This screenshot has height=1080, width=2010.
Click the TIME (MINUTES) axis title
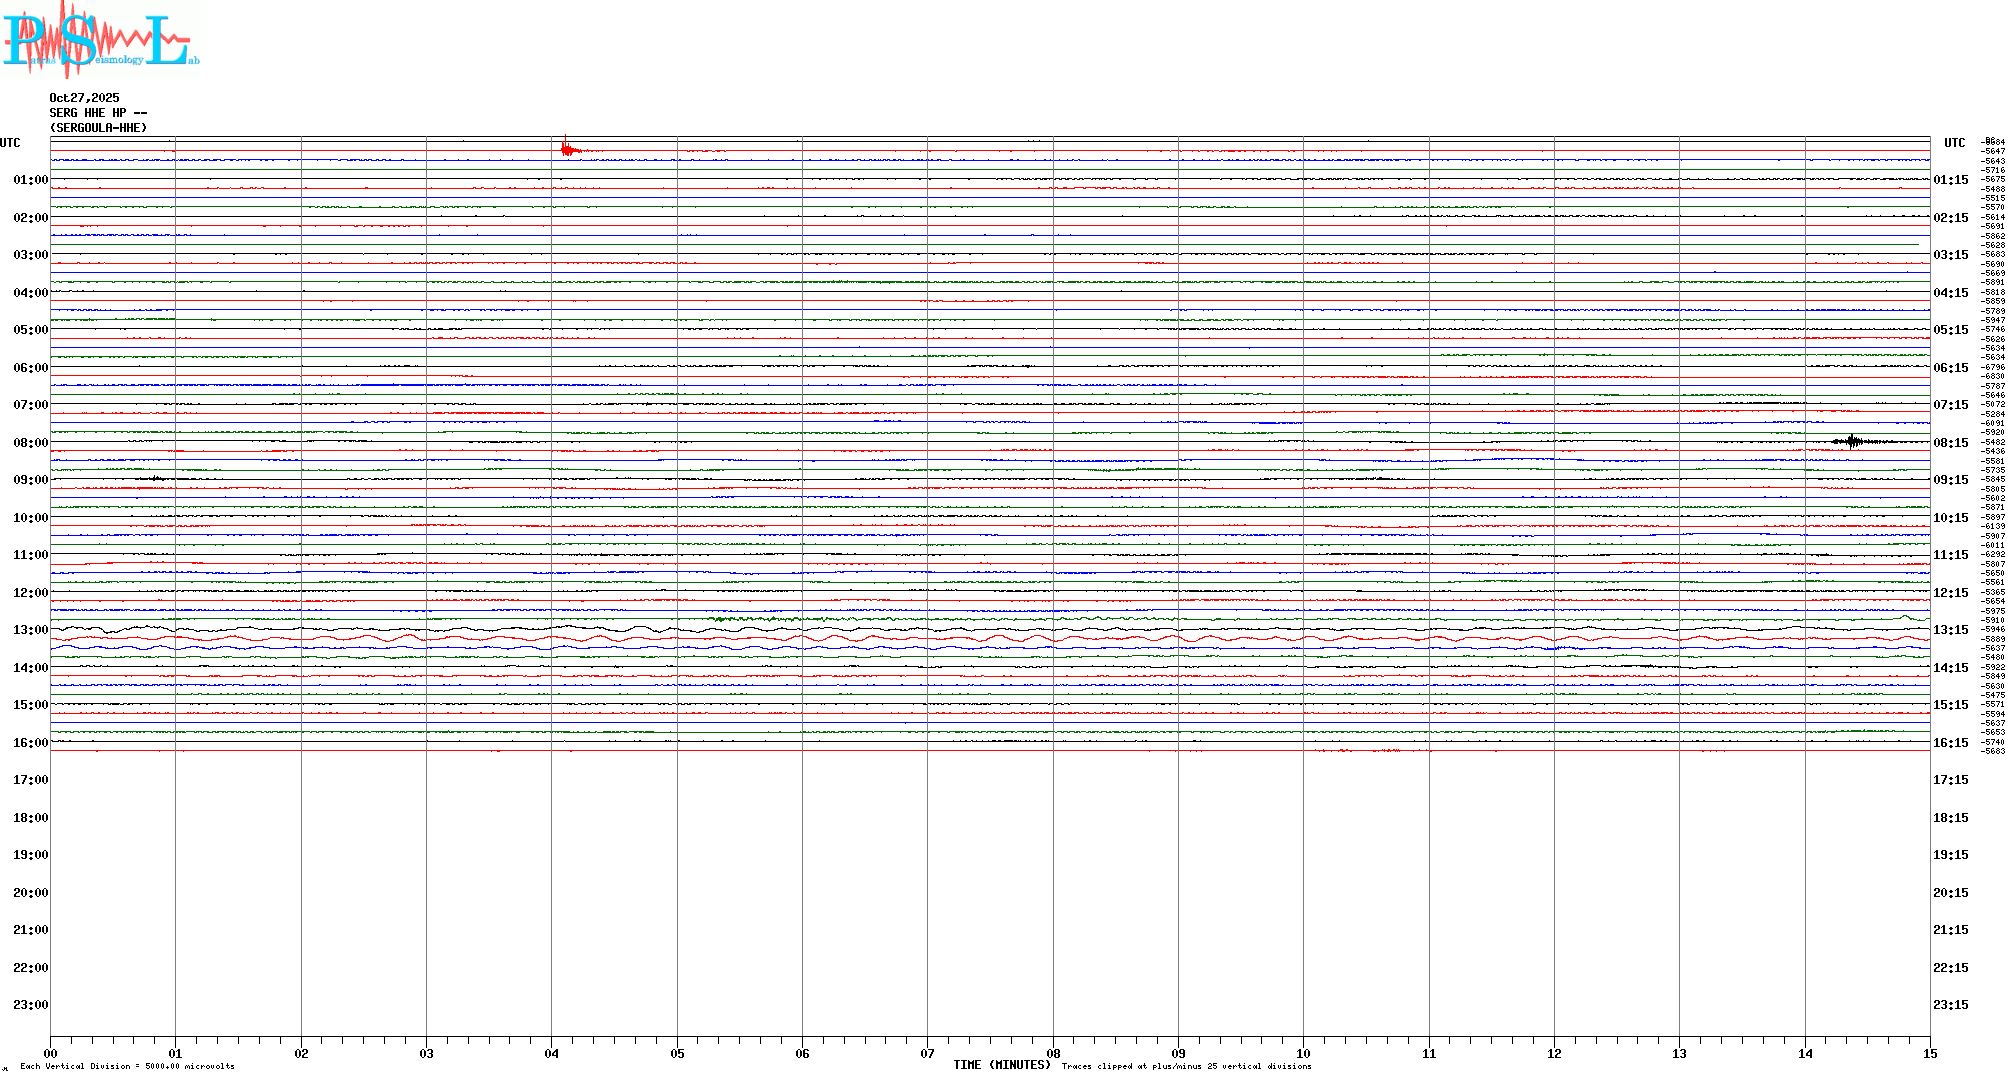pos(1001,1065)
